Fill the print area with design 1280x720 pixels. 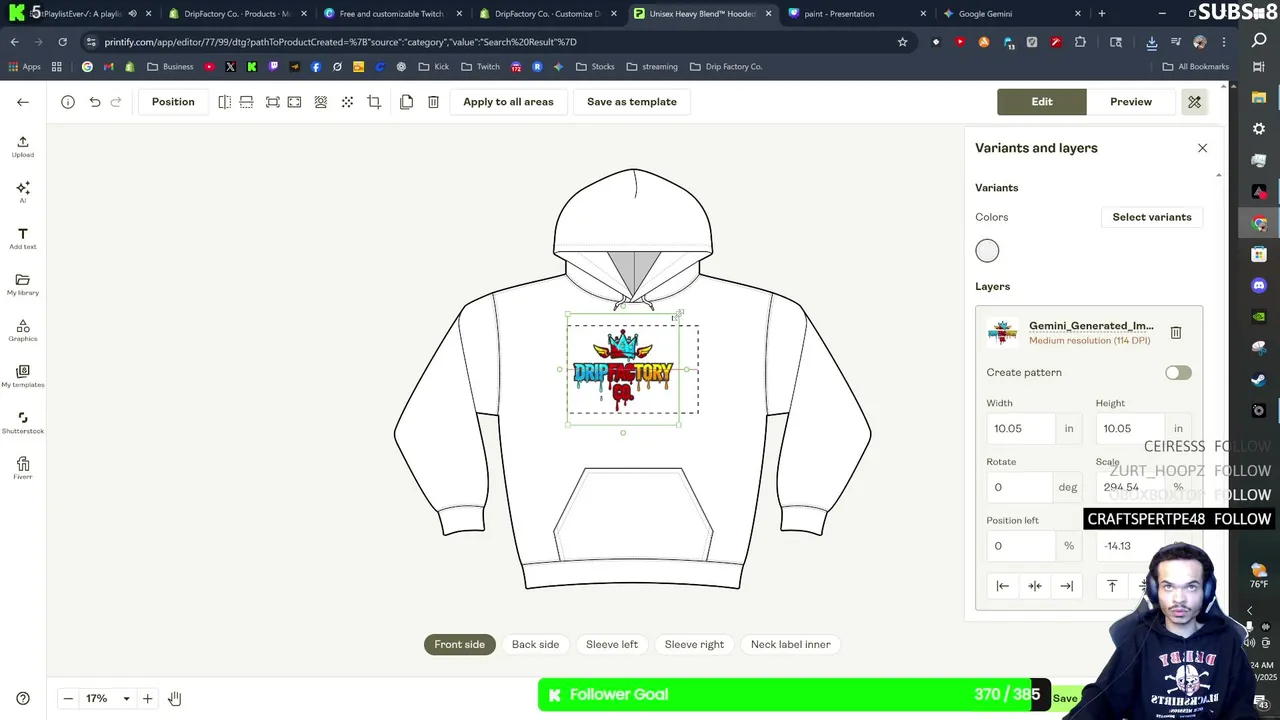294,102
